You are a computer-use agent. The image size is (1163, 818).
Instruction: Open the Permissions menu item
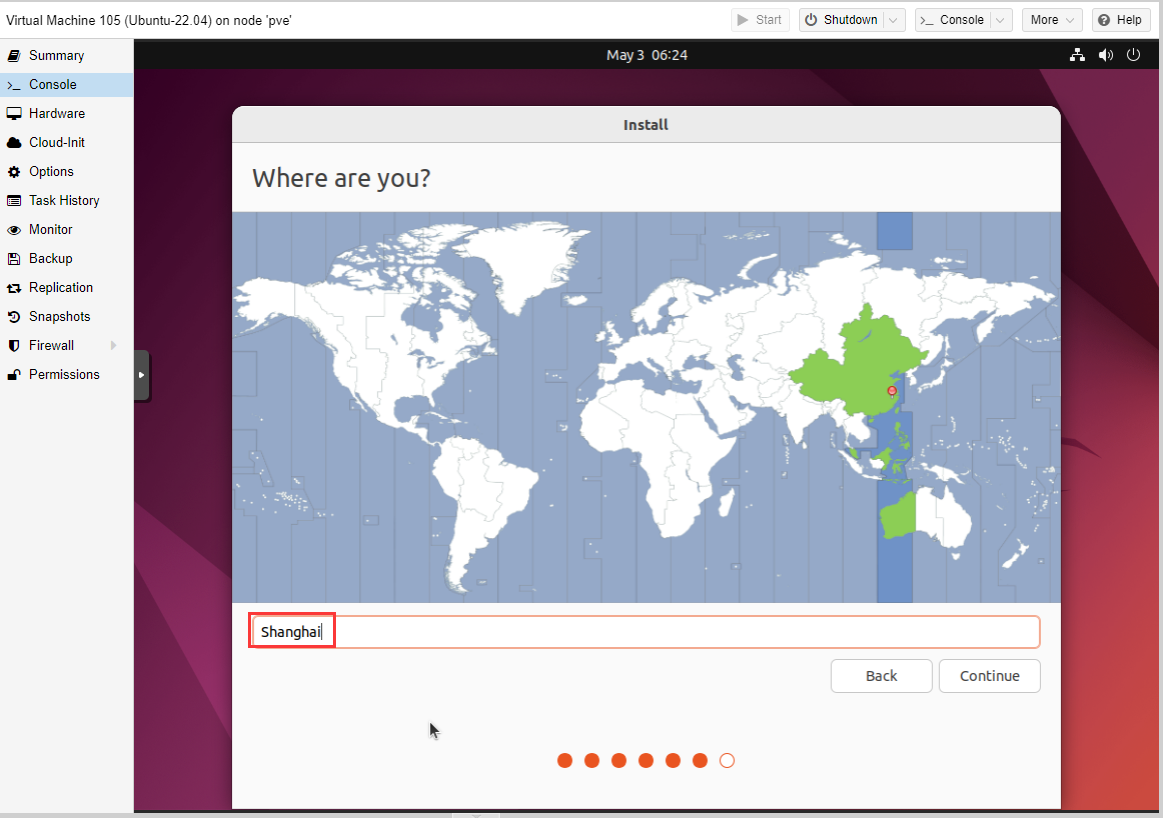[64, 375]
